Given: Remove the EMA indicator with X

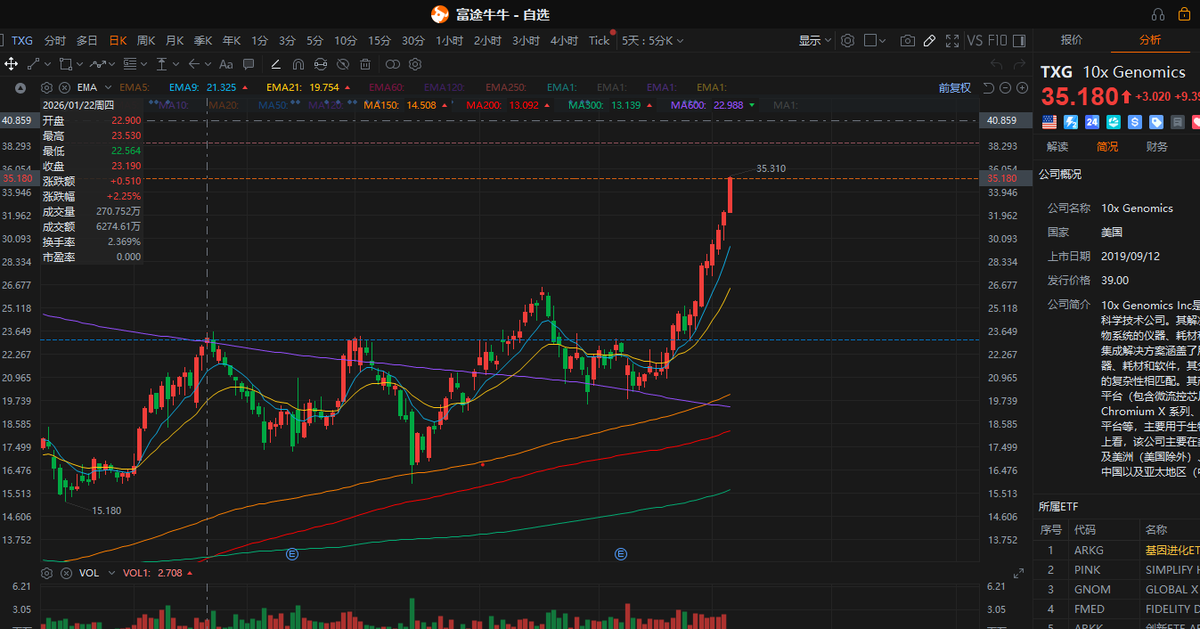Looking at the screenshot, I should [64, 87].
